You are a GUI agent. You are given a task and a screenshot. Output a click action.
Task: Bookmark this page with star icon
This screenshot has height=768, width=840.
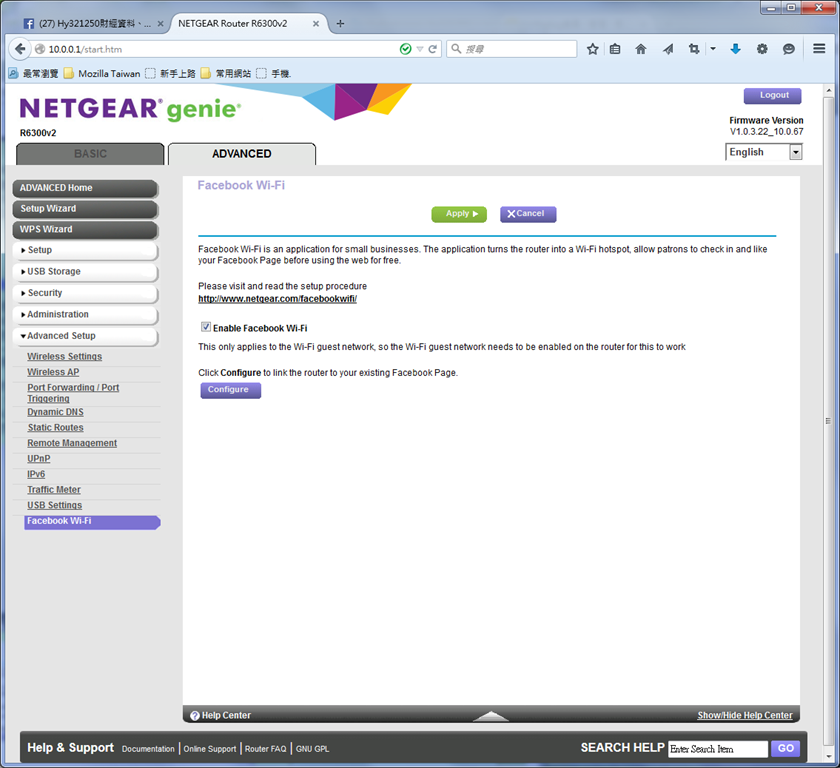[592, 49]
